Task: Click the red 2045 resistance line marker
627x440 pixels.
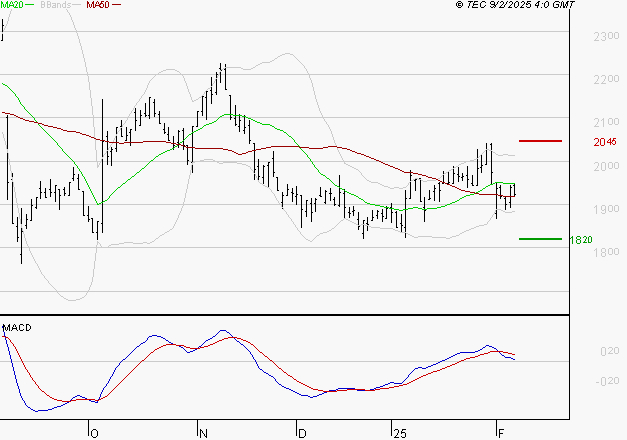Action: pos(540,141)
